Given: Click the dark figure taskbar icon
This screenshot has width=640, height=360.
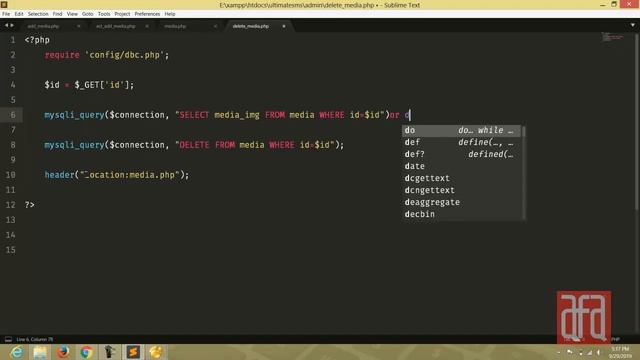Looking at the screenshot, I should pos(109,352).
